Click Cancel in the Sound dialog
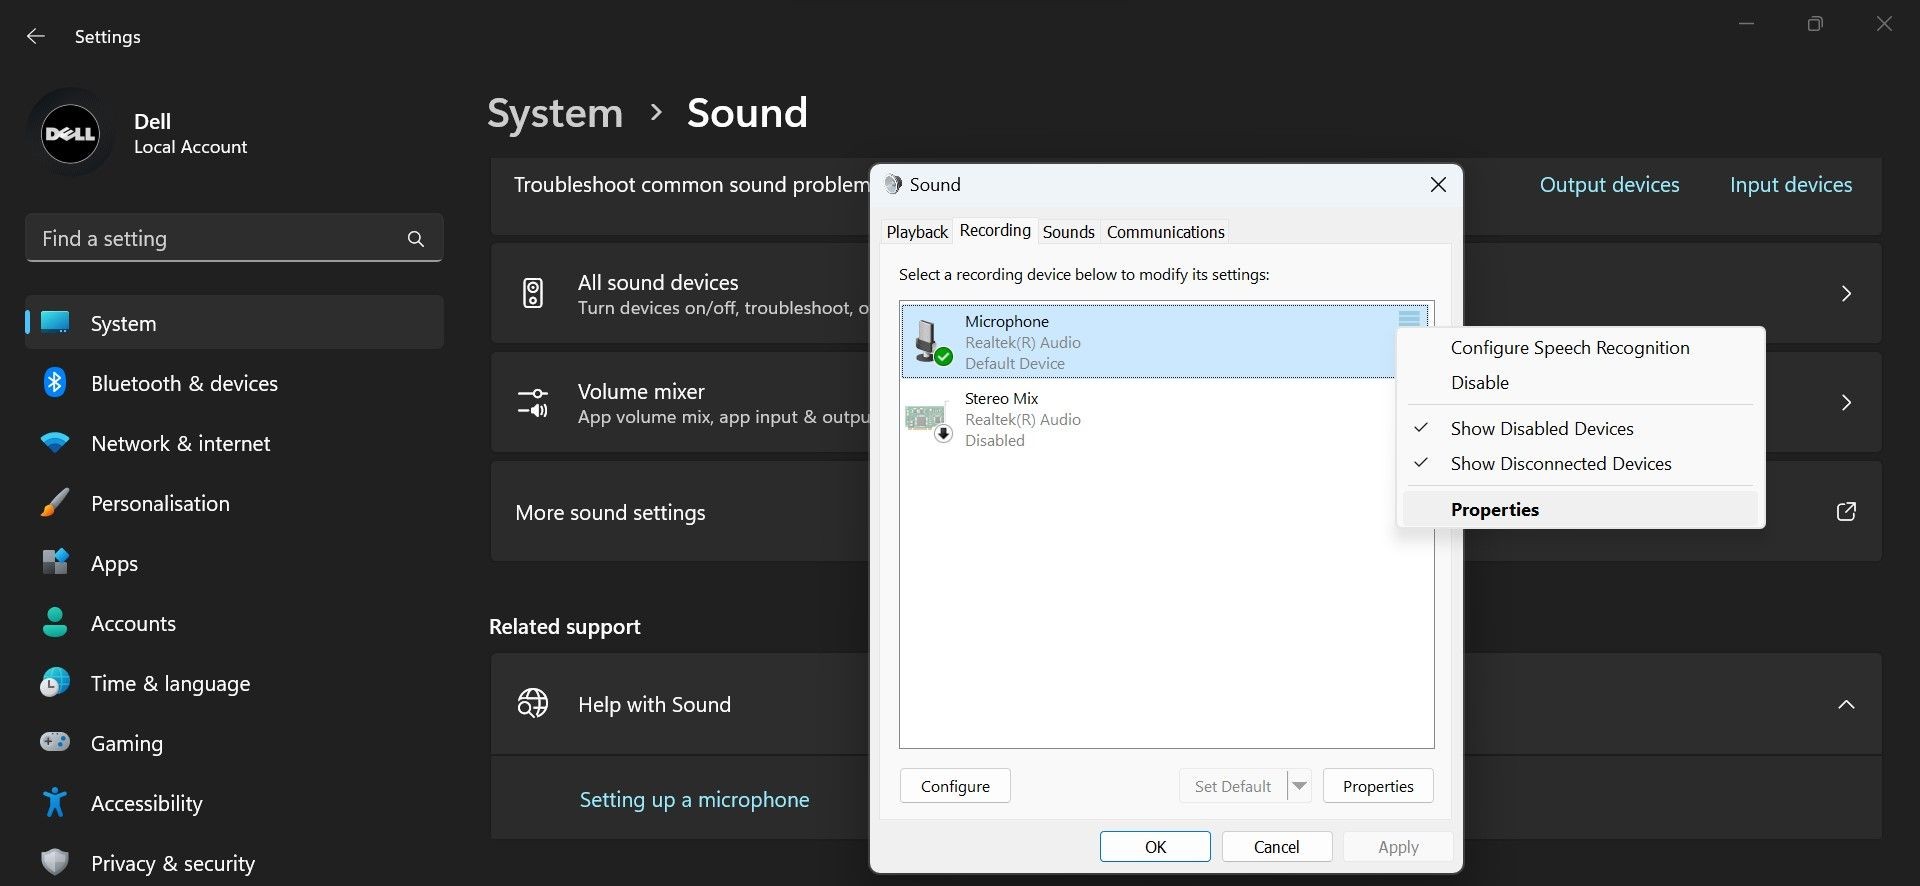Viewport: 1920px width, 886px height. point(1276,847)
